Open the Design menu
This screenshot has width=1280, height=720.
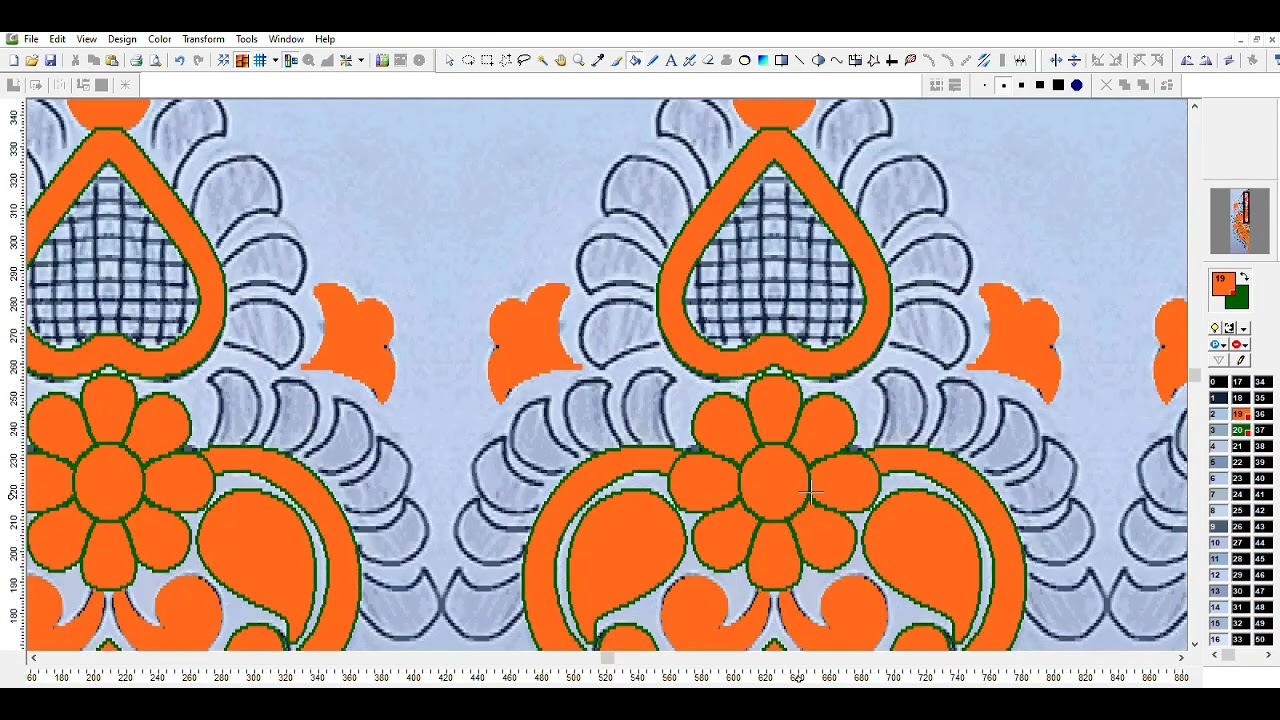[x=122, y=39]
